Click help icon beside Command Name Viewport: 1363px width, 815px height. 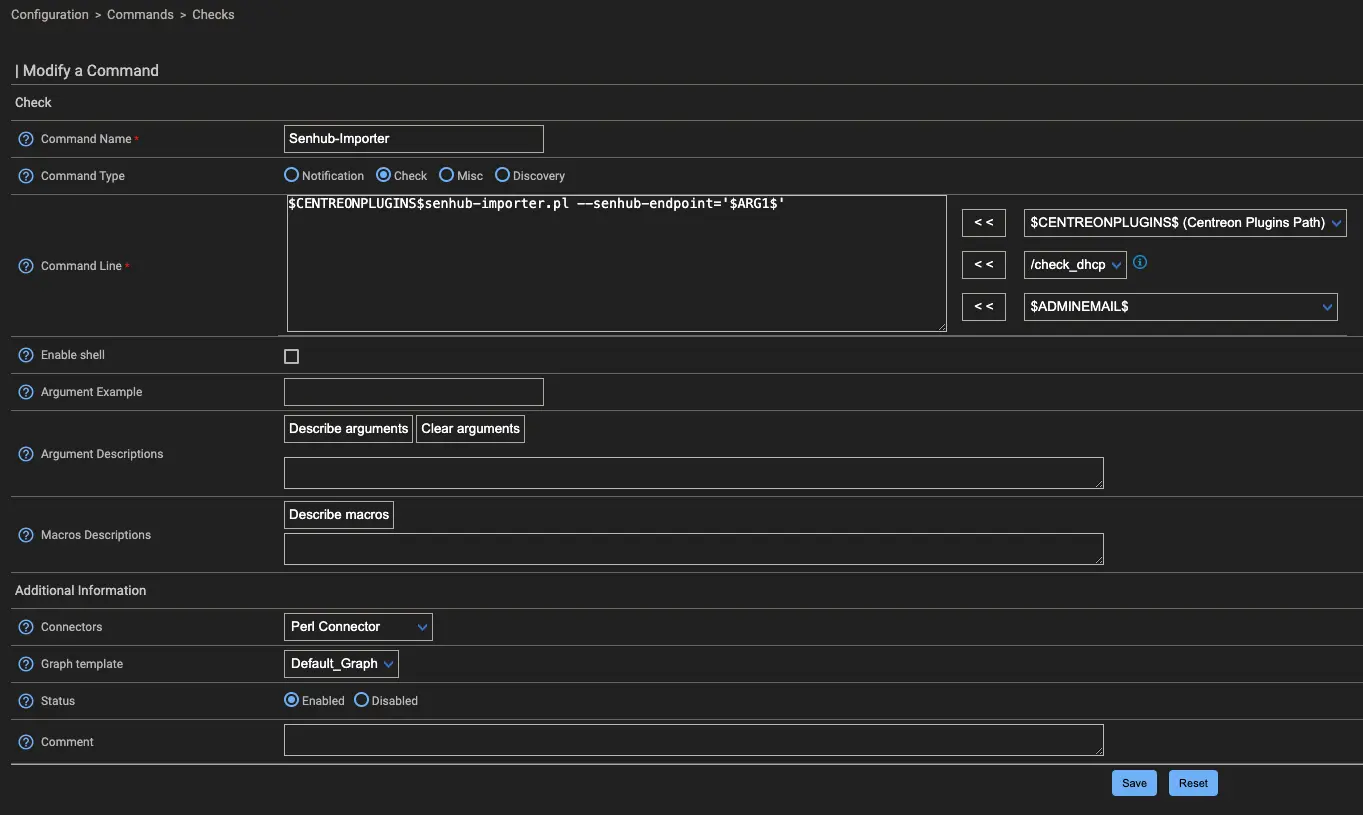(x=27, y=139)
